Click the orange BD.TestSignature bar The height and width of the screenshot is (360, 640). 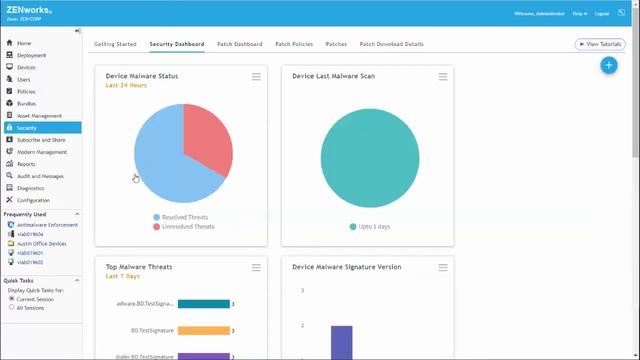pos(204,331)
